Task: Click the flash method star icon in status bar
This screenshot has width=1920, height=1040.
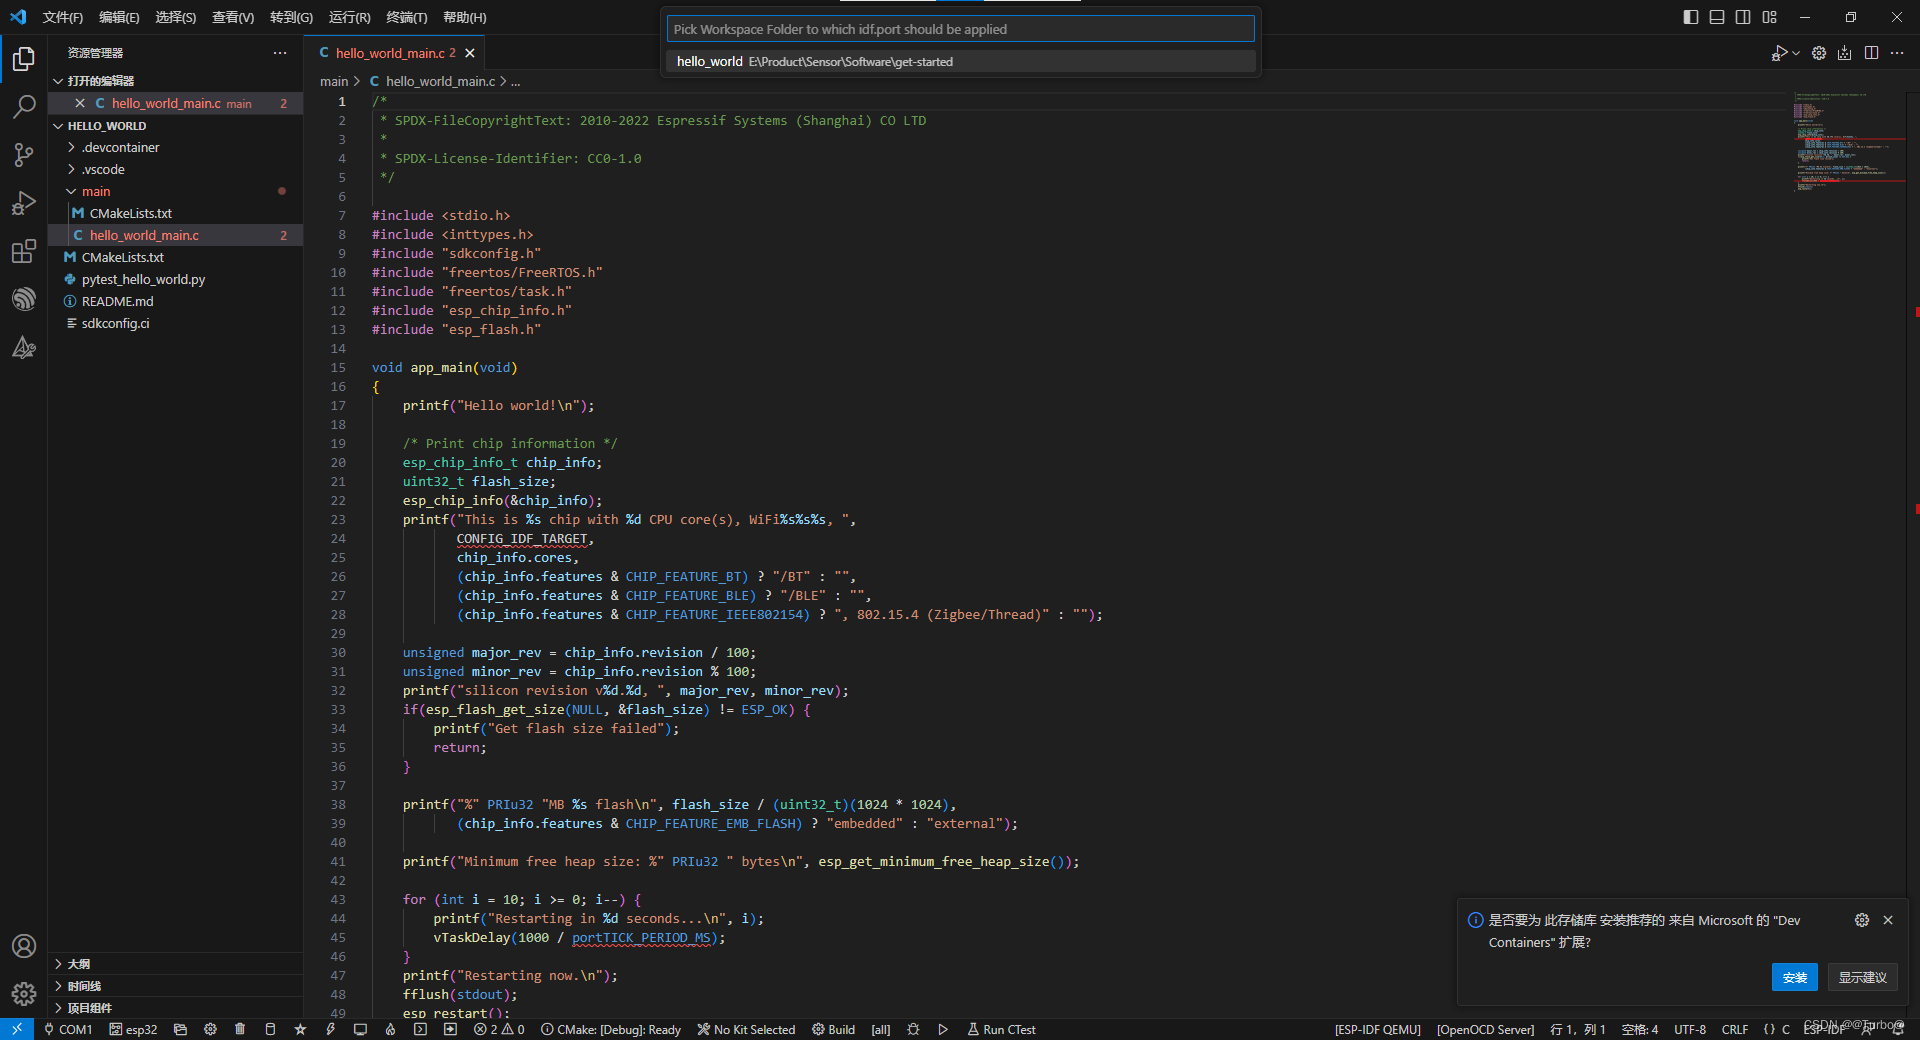Action: point(300,1029)
